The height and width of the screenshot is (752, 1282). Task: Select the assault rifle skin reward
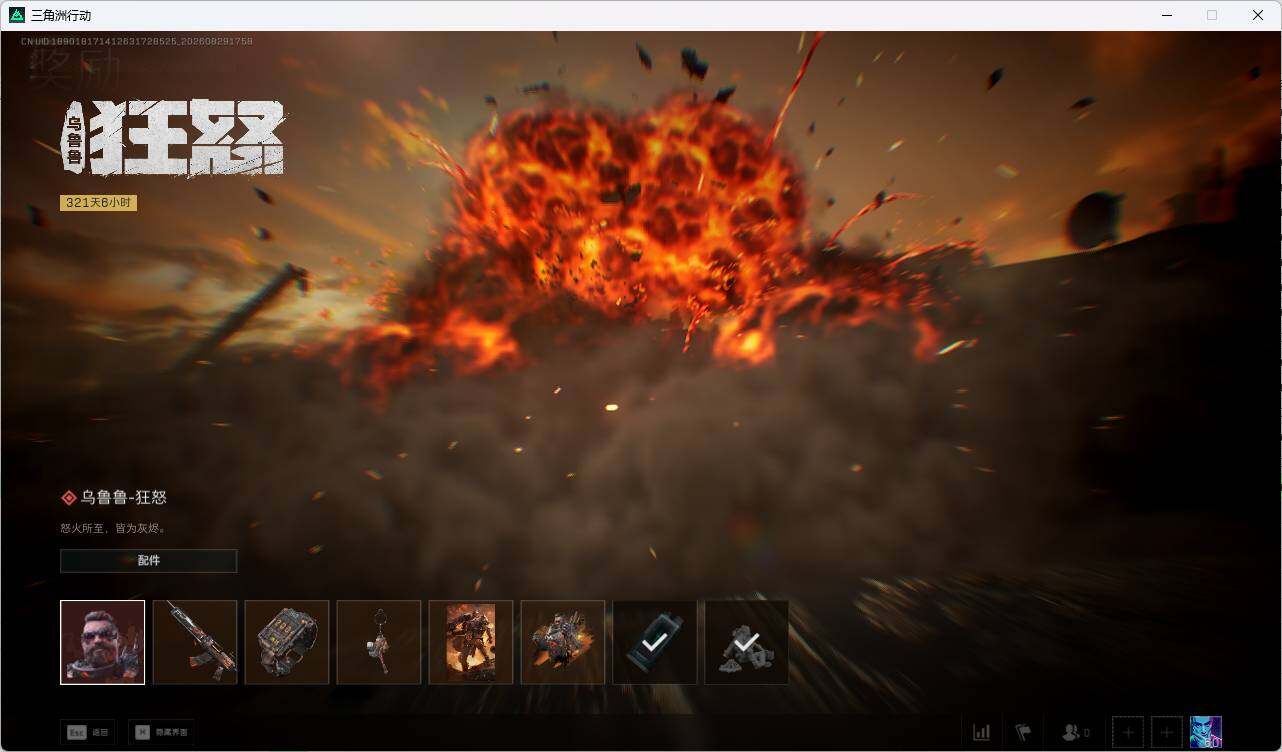(x=195, y=642)
